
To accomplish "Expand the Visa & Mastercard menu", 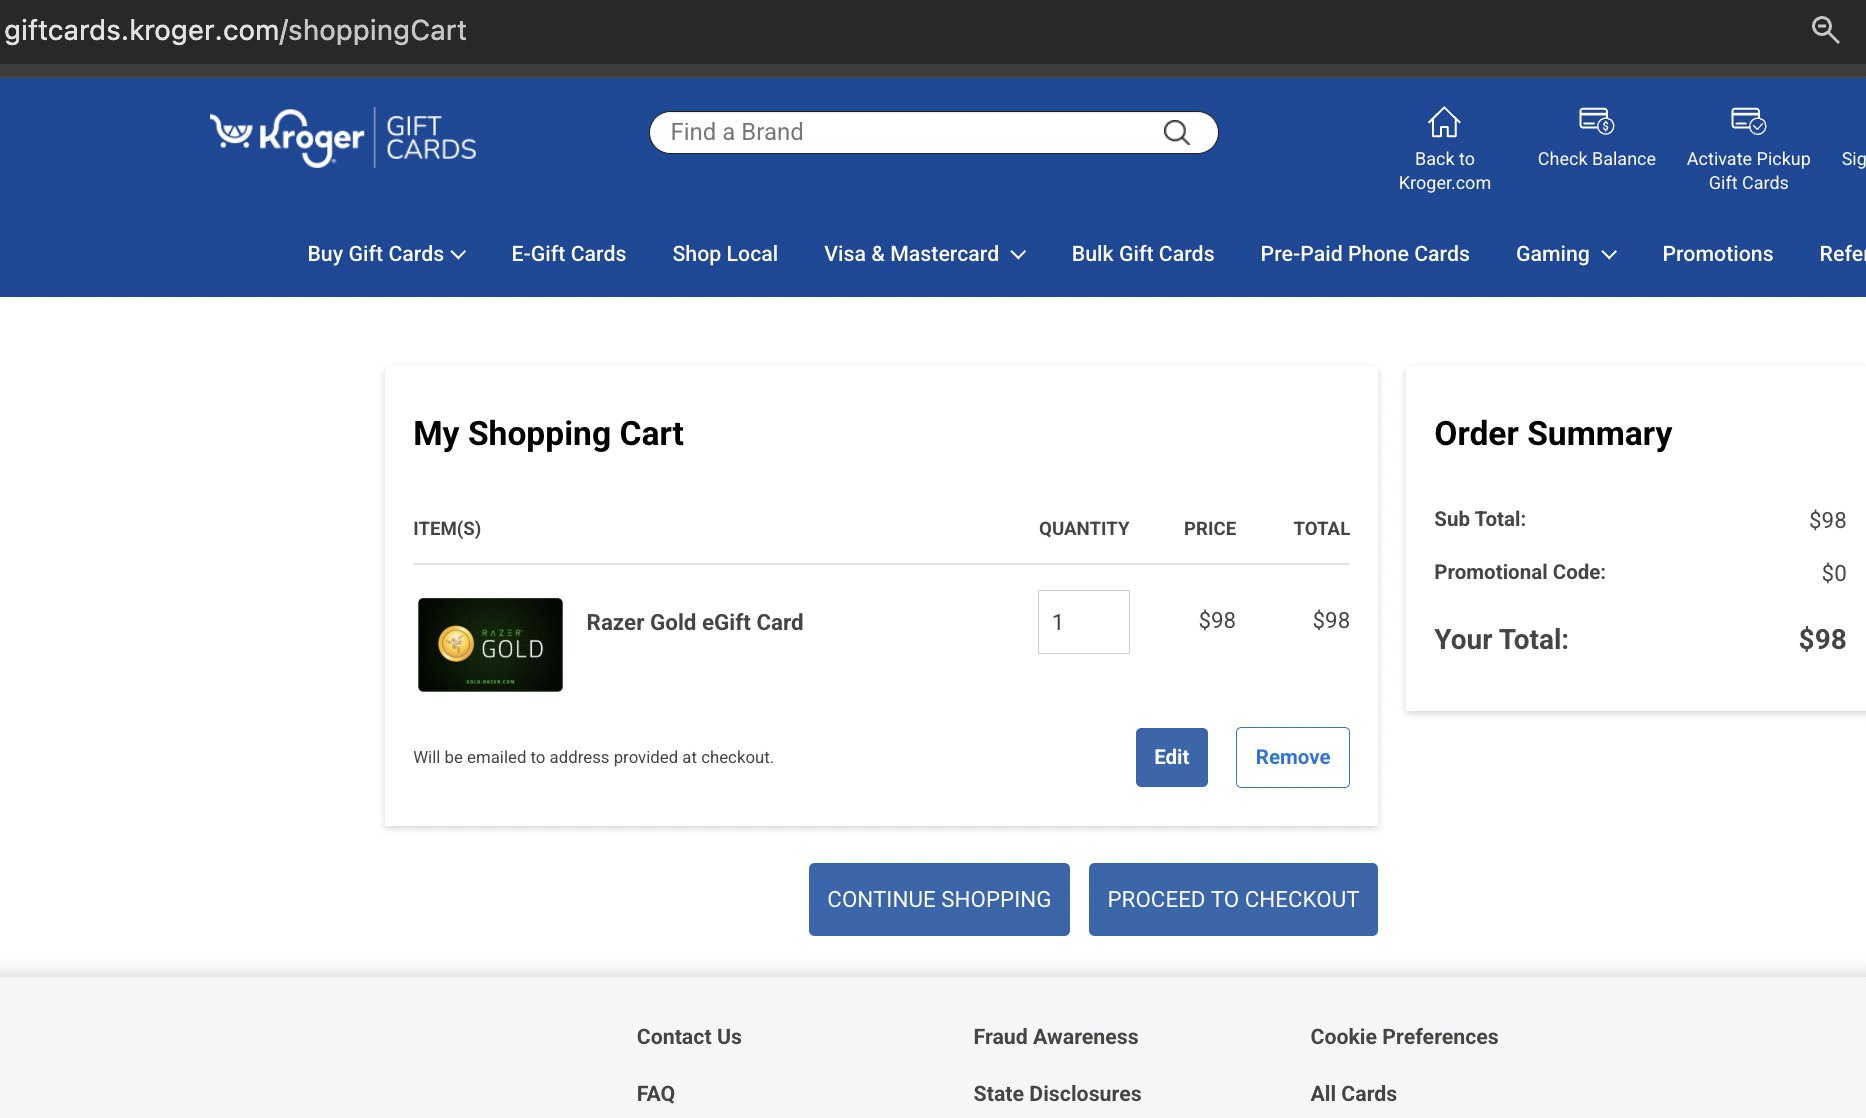I will [924, 254].
